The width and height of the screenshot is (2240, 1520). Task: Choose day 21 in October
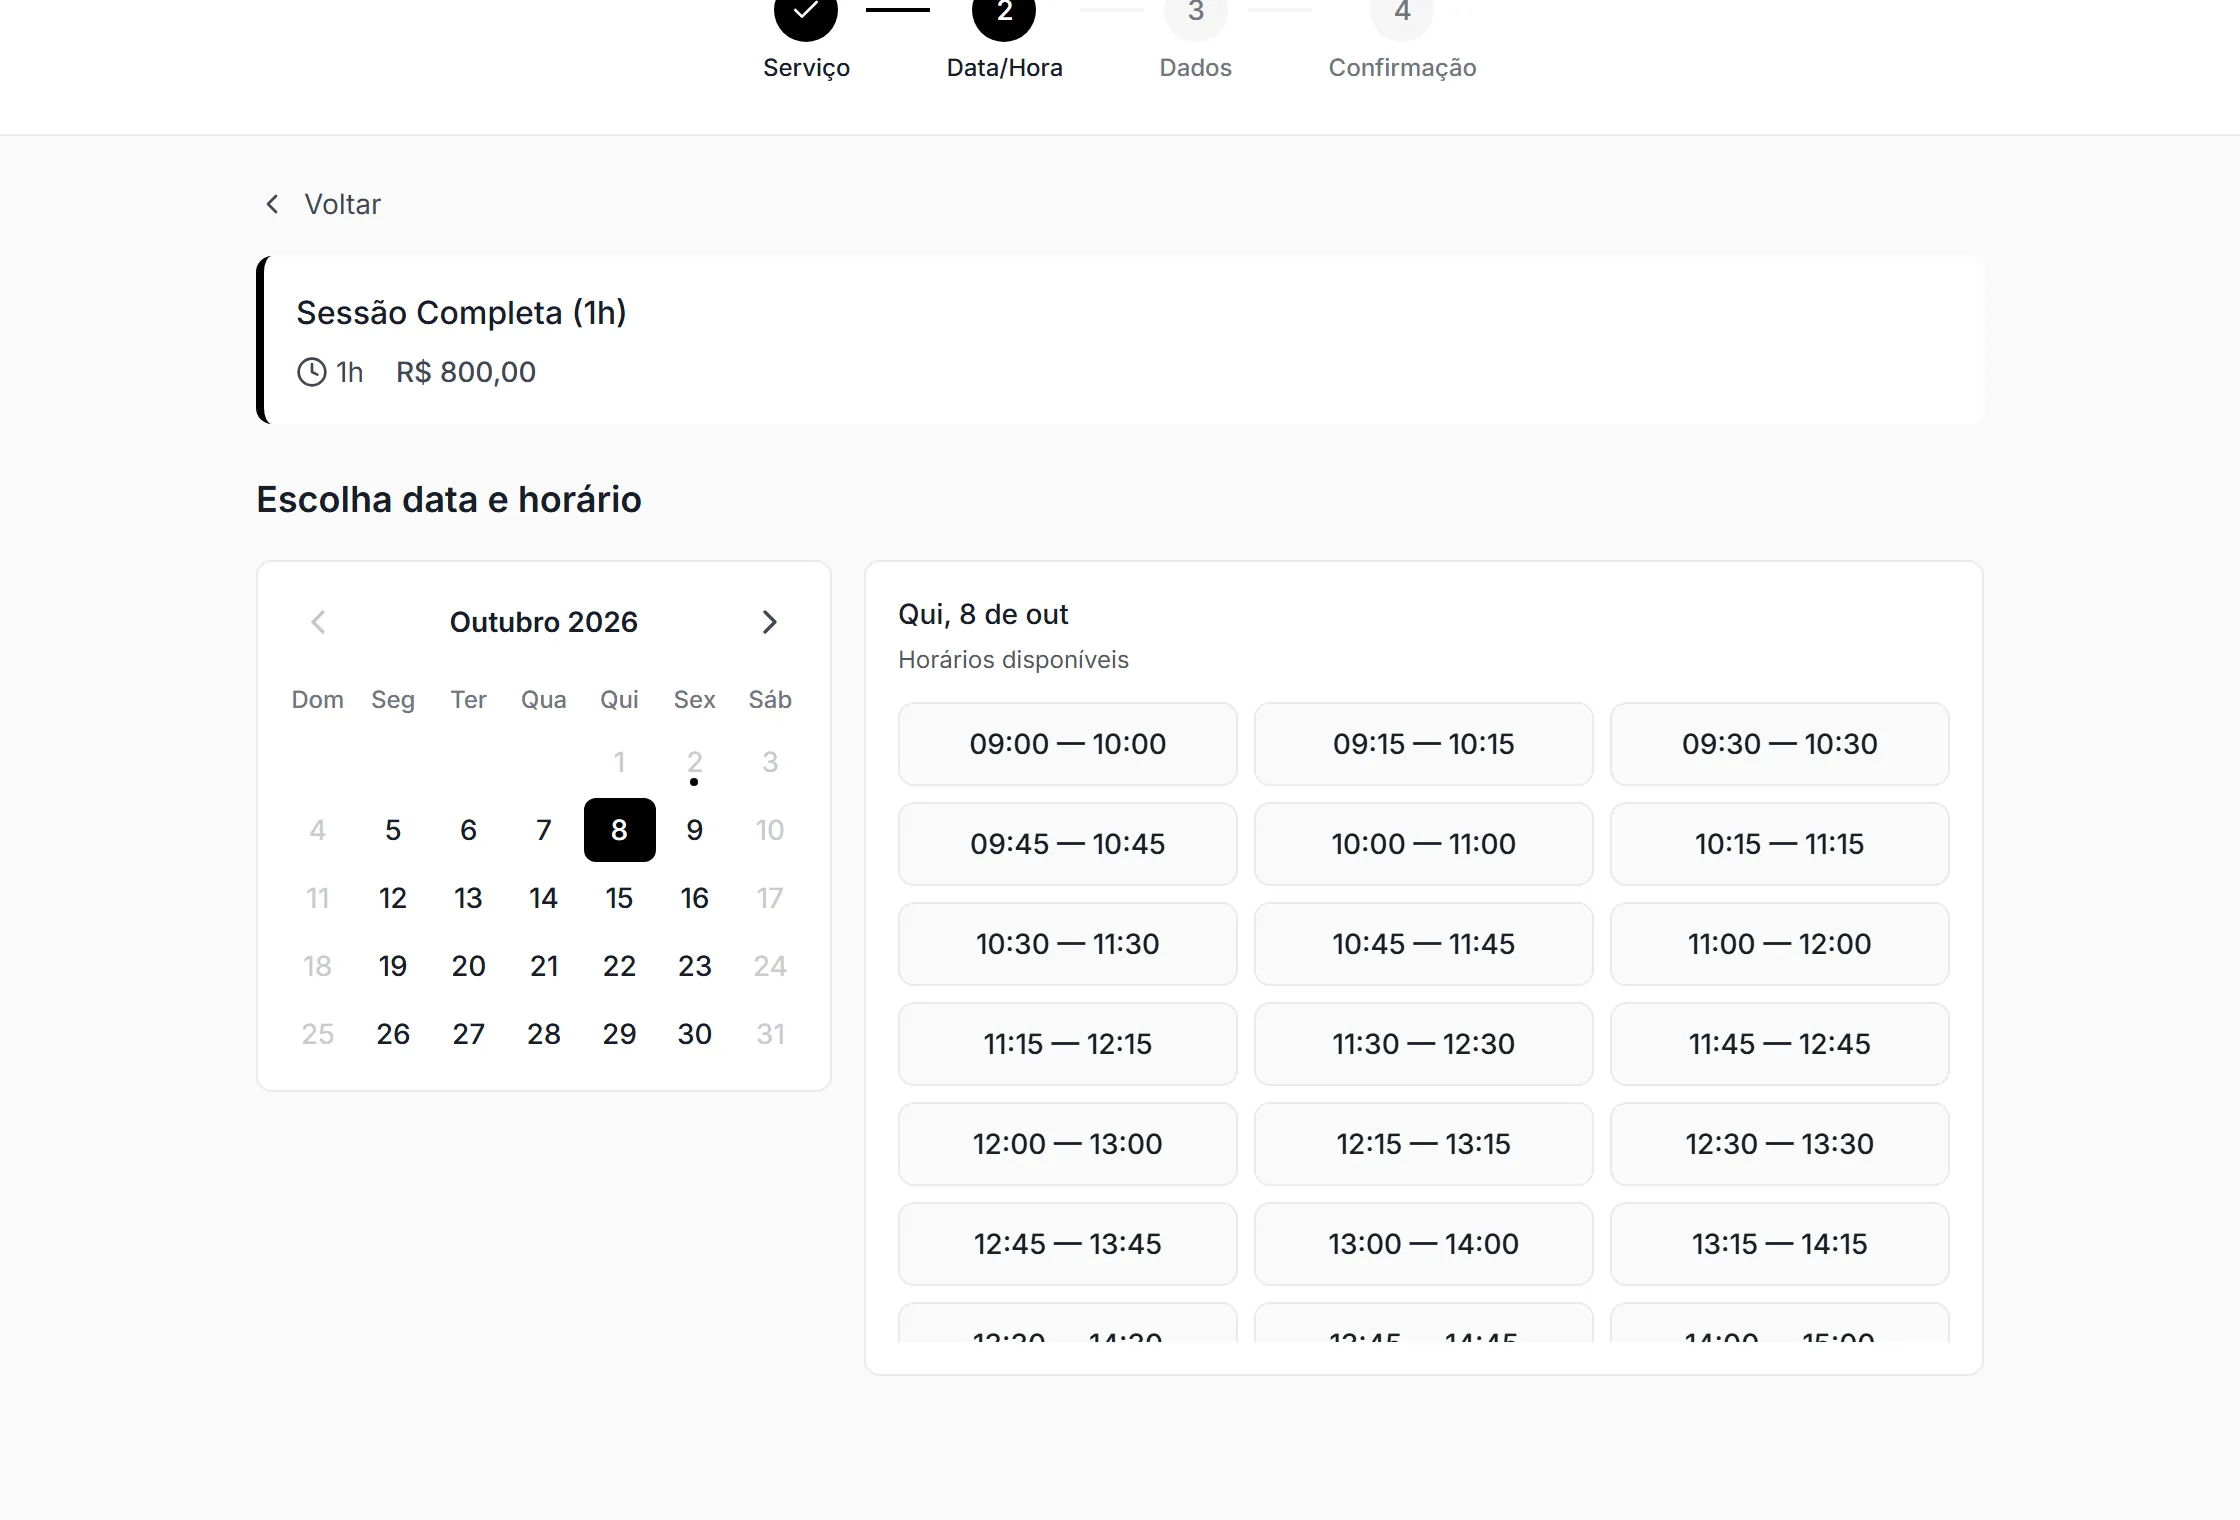pyautogui.click(x=544, y=966)
